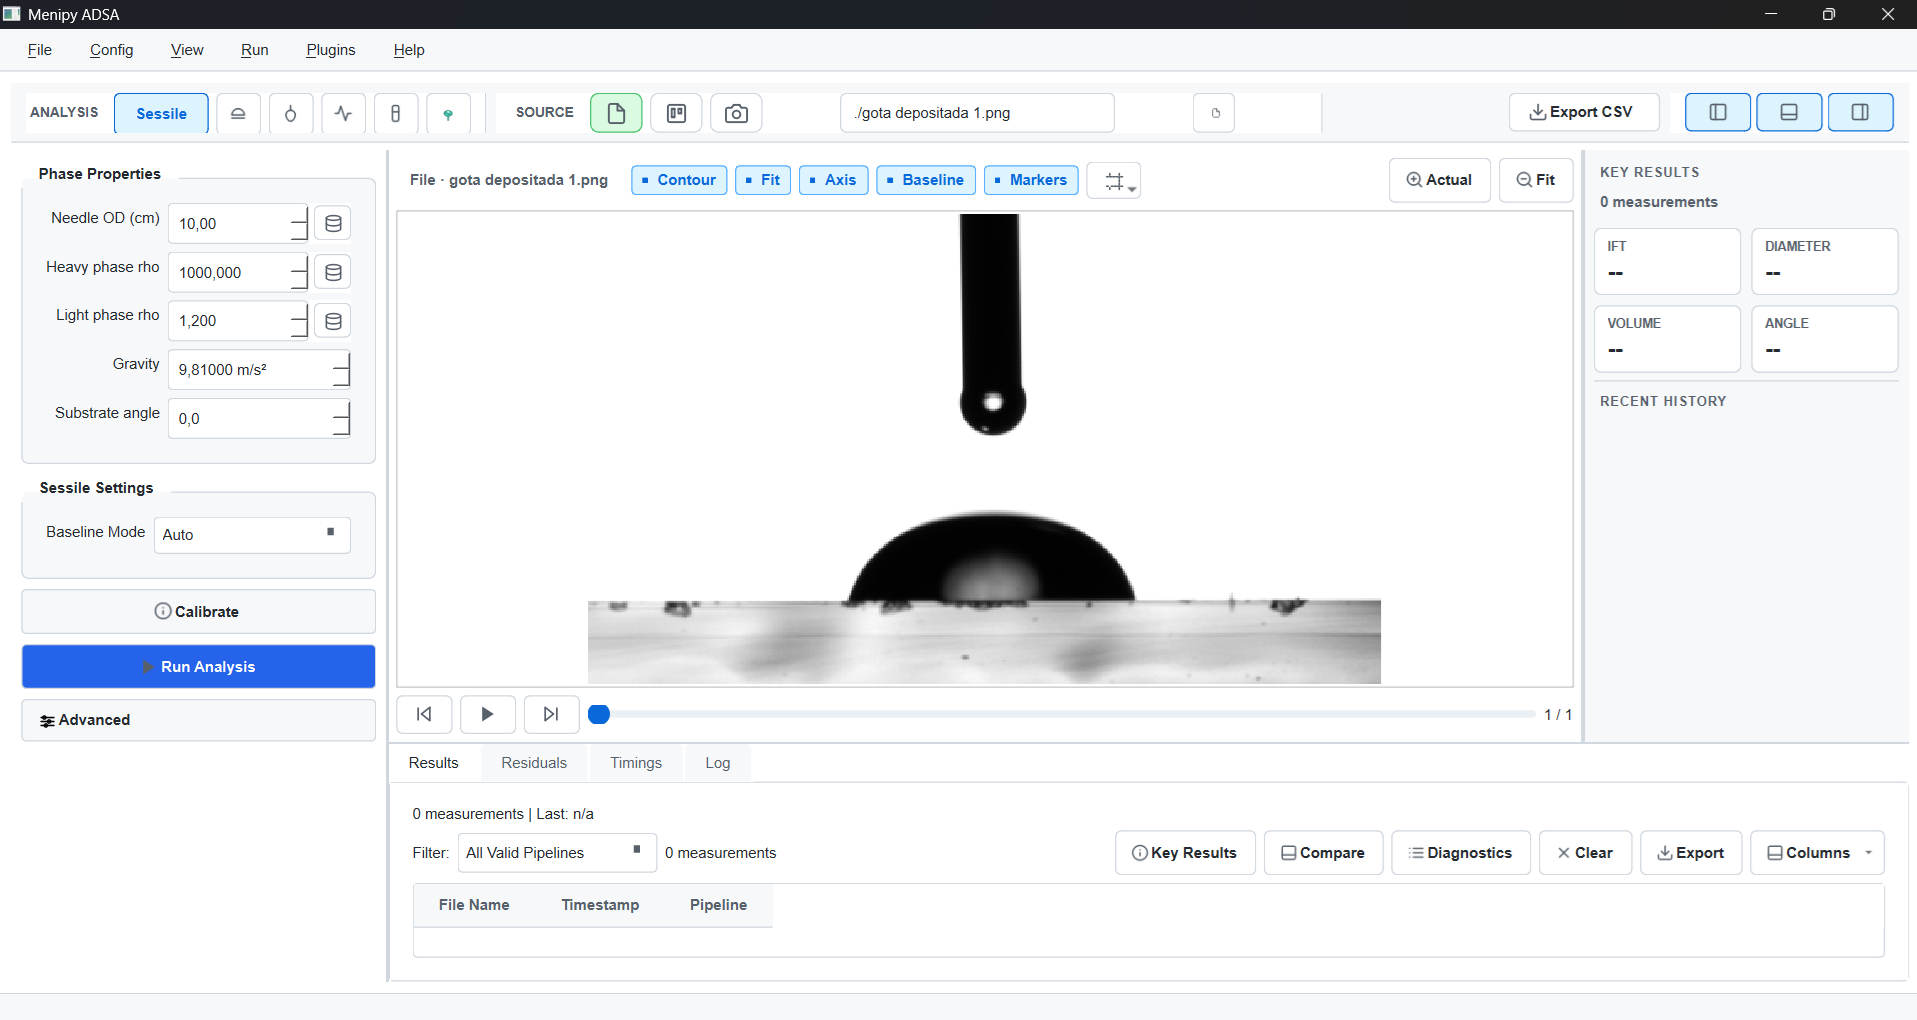This screenshot has height=1020, width=1917.
Task: Choose camera as image source
Action: 736,113
